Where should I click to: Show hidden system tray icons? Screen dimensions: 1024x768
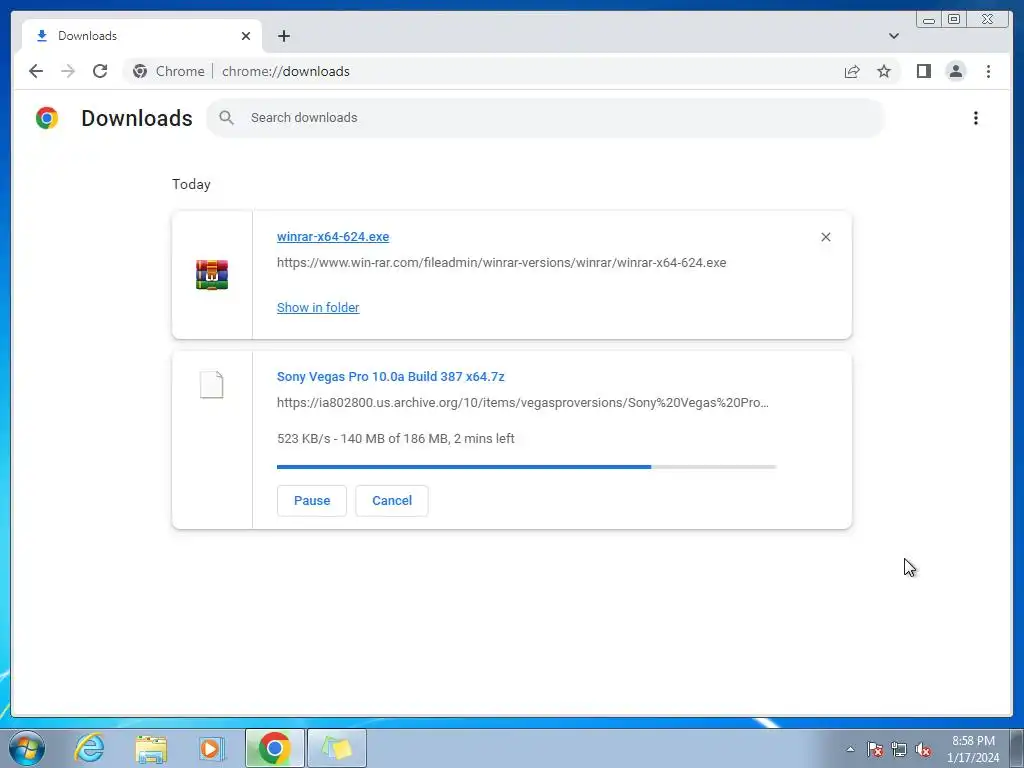[850, 749]
